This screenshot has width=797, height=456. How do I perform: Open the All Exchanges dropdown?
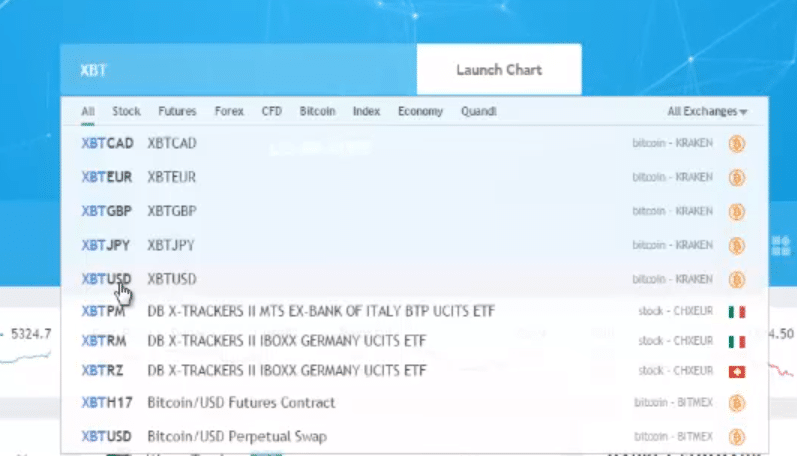[x=707, y=111]
